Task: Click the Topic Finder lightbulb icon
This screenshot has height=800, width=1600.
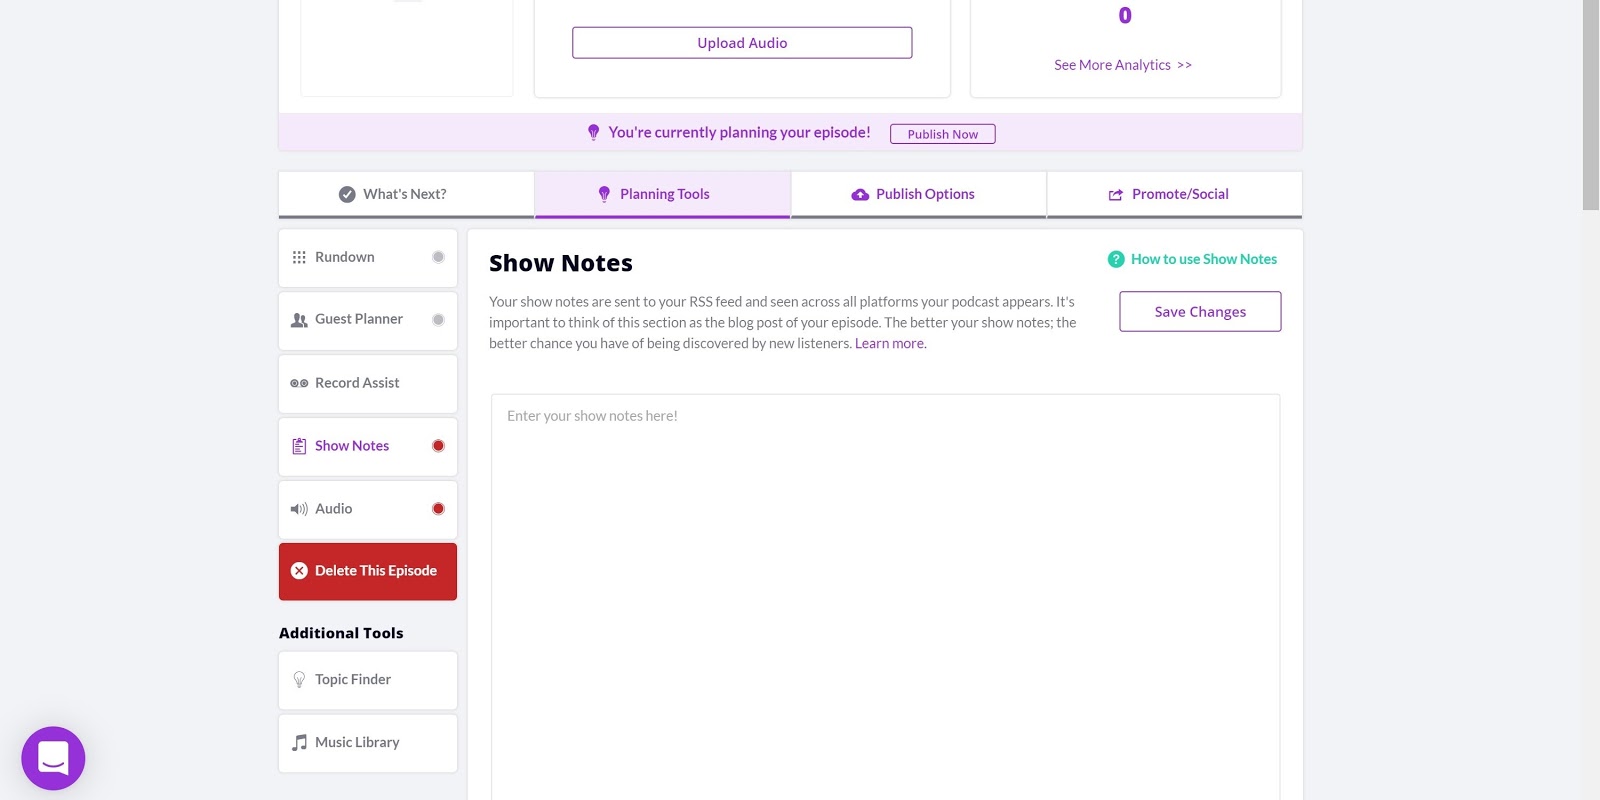Action: click(x=299, y=679)
